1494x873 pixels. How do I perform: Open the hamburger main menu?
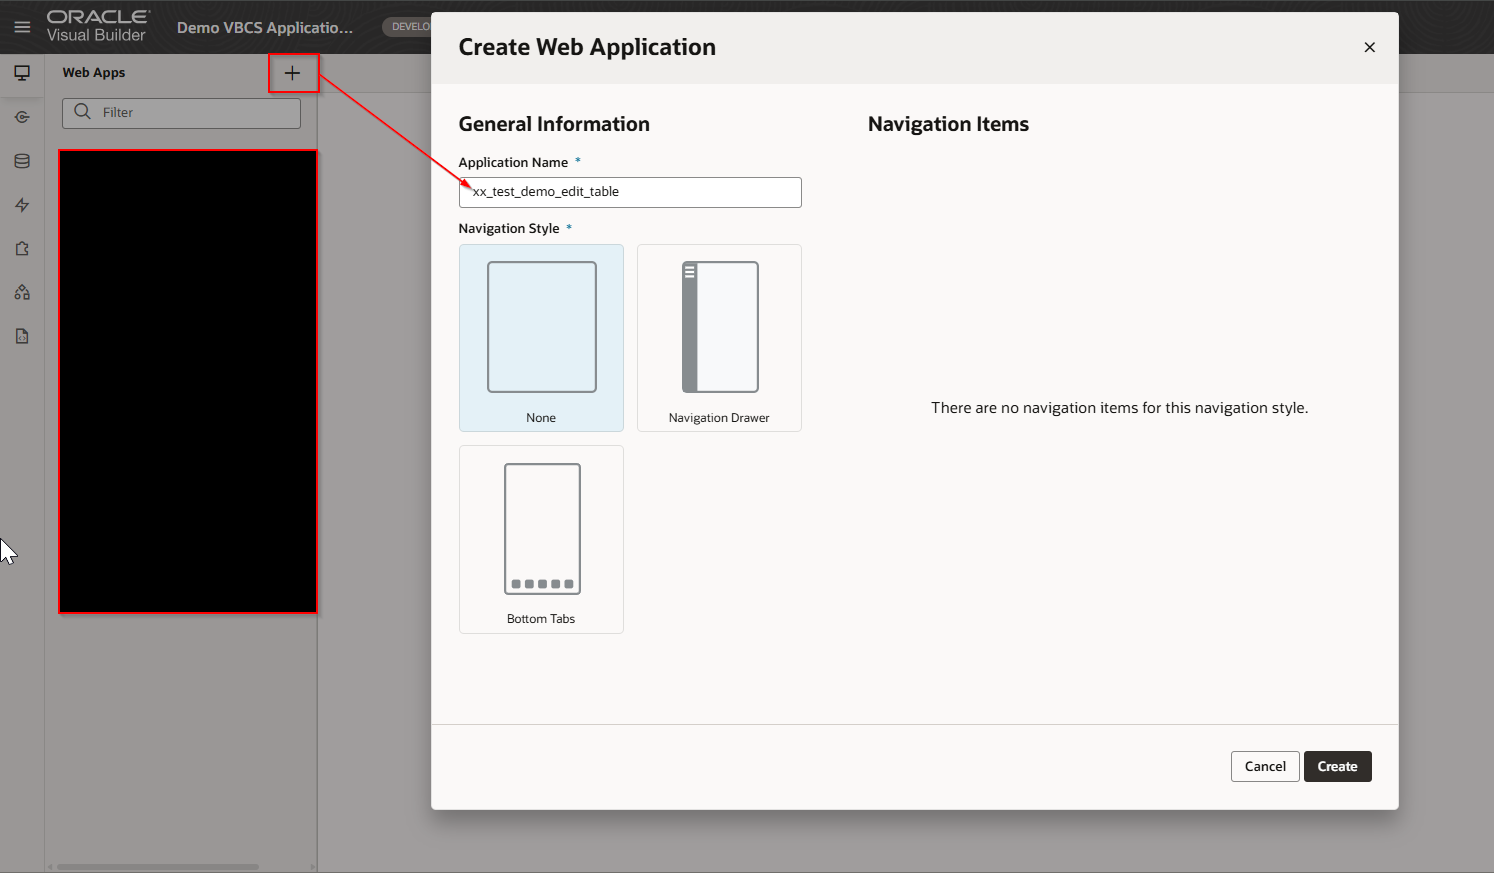22,27
